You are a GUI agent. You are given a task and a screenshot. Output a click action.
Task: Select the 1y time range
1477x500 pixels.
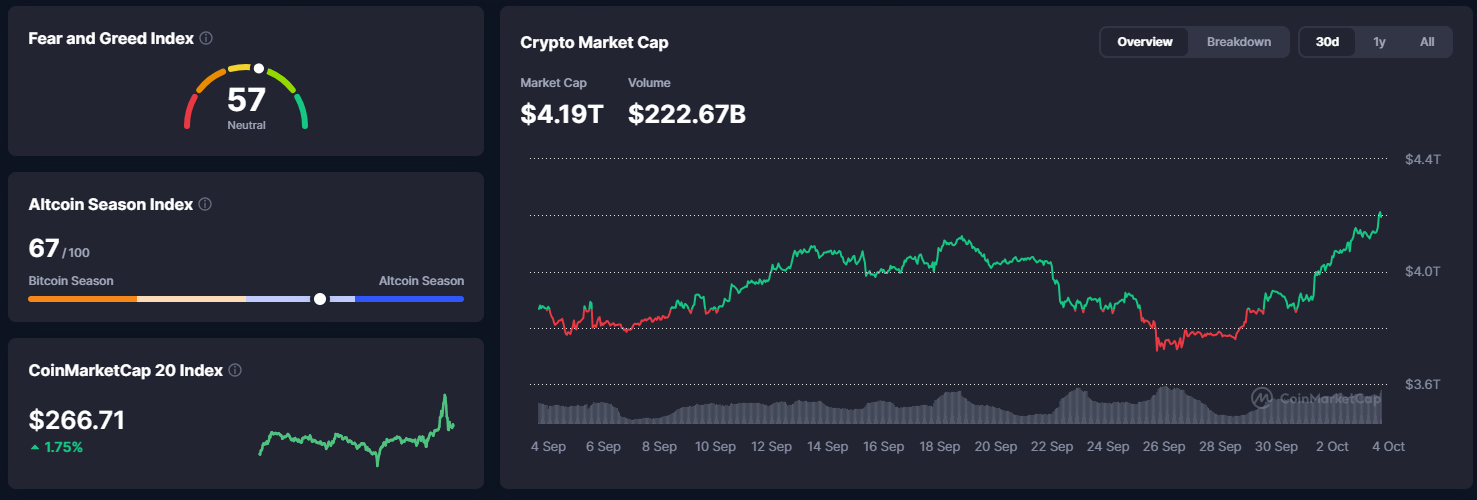[x=1379, y=42]
